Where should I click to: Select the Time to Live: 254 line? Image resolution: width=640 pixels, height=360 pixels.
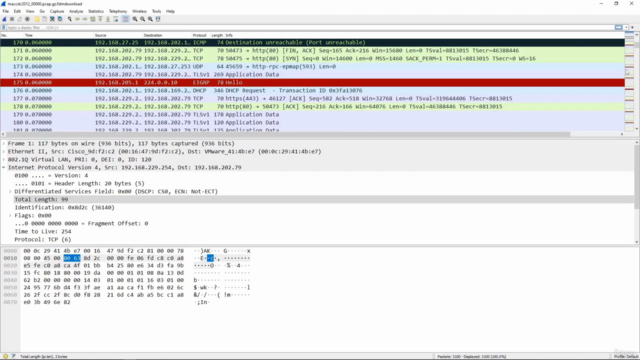[x=43, y=231]
